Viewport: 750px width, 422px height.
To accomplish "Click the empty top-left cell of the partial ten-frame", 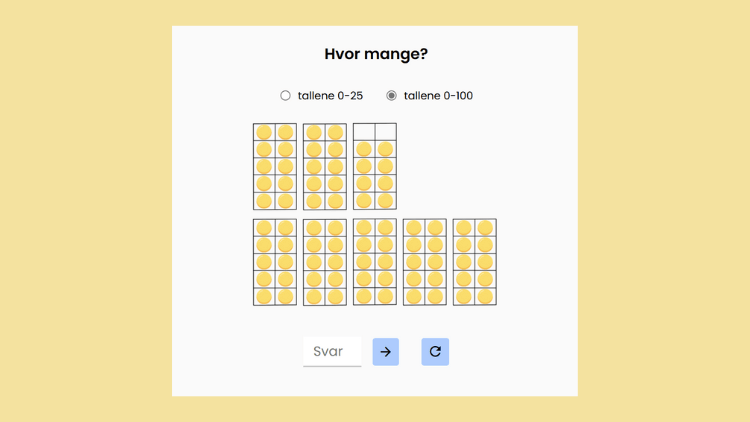I will tap(364, 132).
